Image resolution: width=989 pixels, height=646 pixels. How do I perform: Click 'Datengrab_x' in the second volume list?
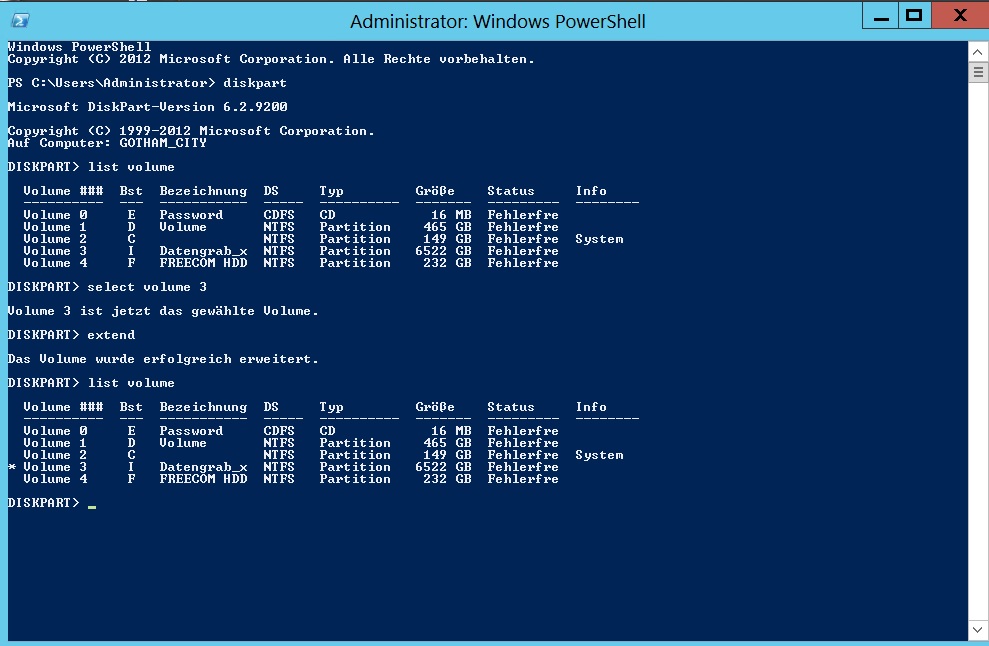[203, 467]
